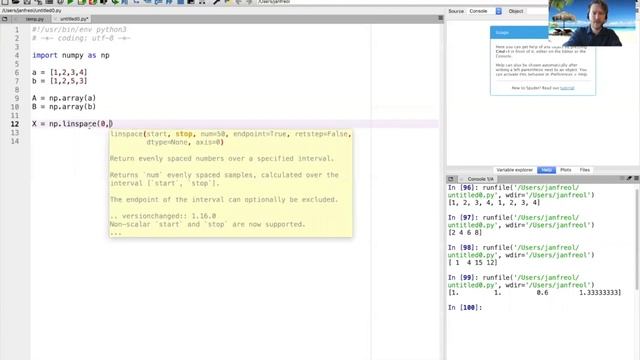The width and height of the screenshot is (640, 360).
Task: Open the Variable explorer tab
Action: click(514, 170)
